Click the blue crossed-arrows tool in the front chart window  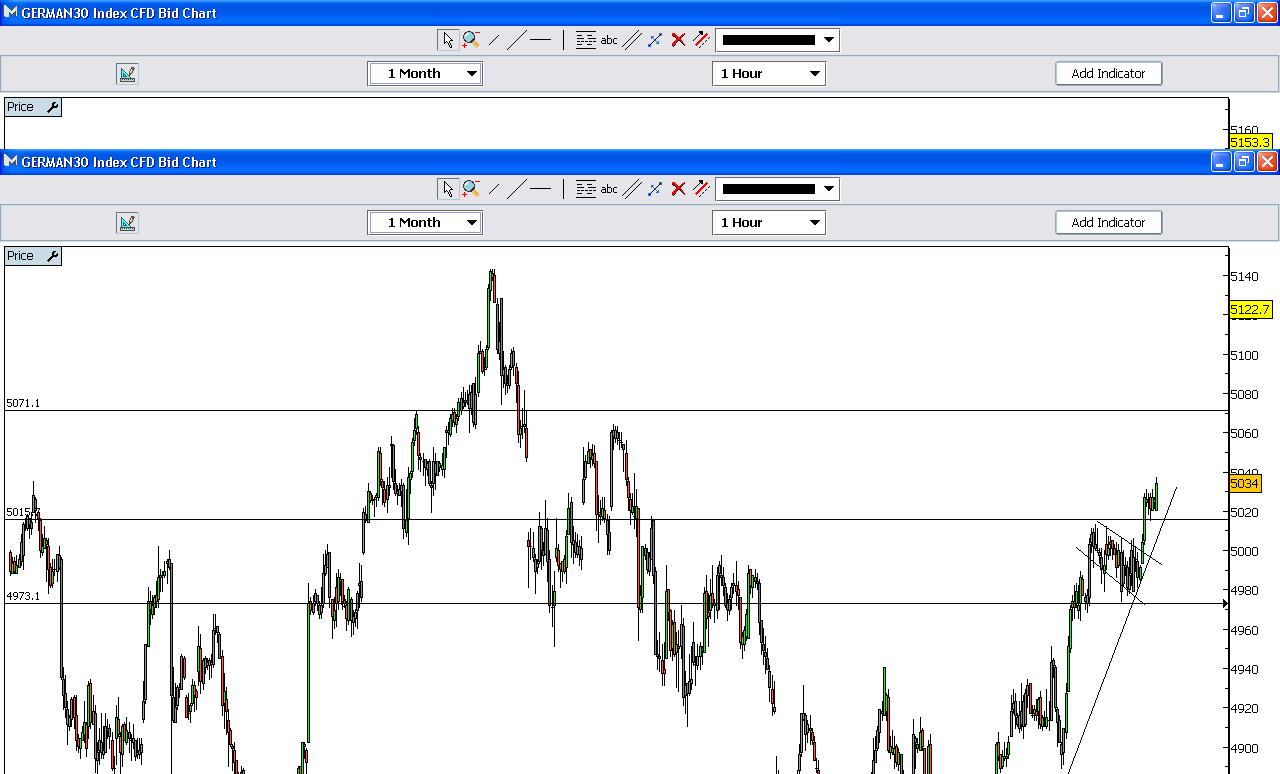(x=655, y=189)
